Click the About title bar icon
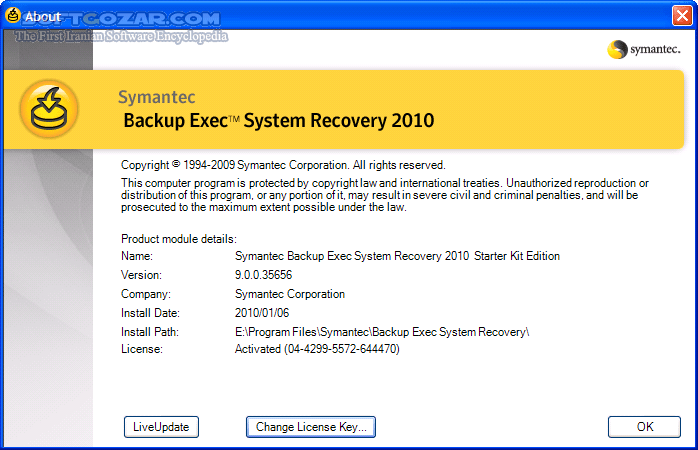698x450 pixels. [x=13, y=15]
